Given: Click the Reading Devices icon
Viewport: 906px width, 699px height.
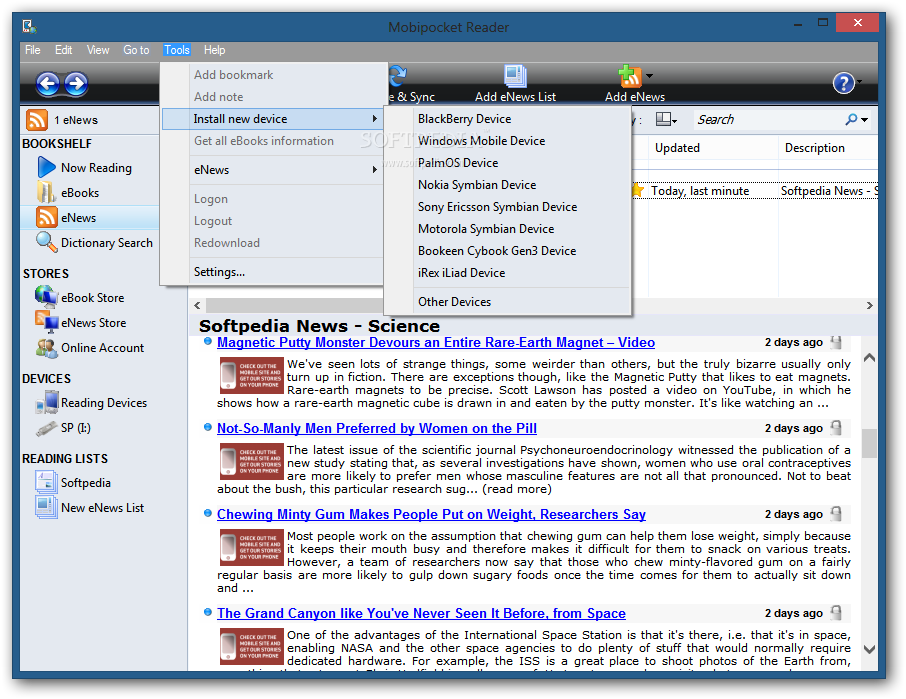Looking at the screenshot, I should 46,402.
